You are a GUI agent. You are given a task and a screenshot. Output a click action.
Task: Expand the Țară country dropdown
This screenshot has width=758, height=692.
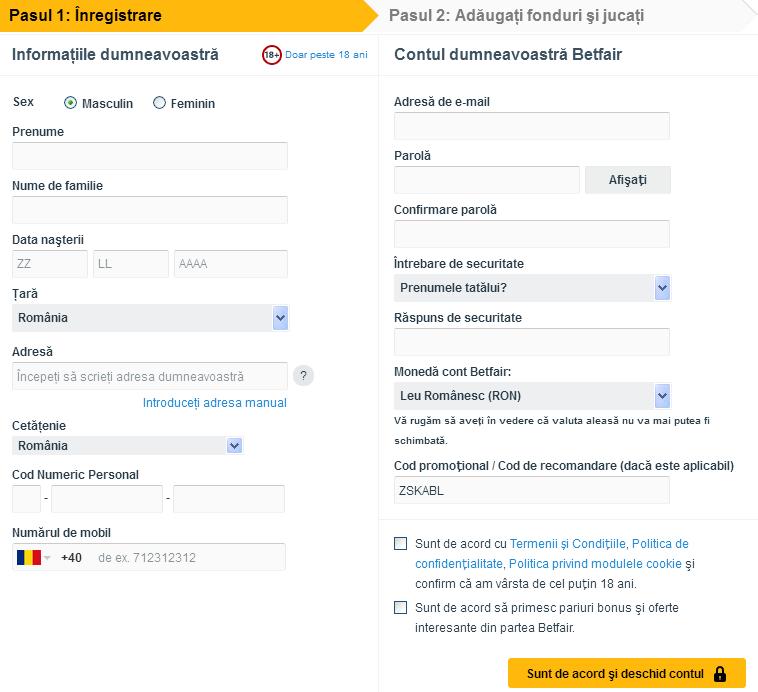[150, 318]
